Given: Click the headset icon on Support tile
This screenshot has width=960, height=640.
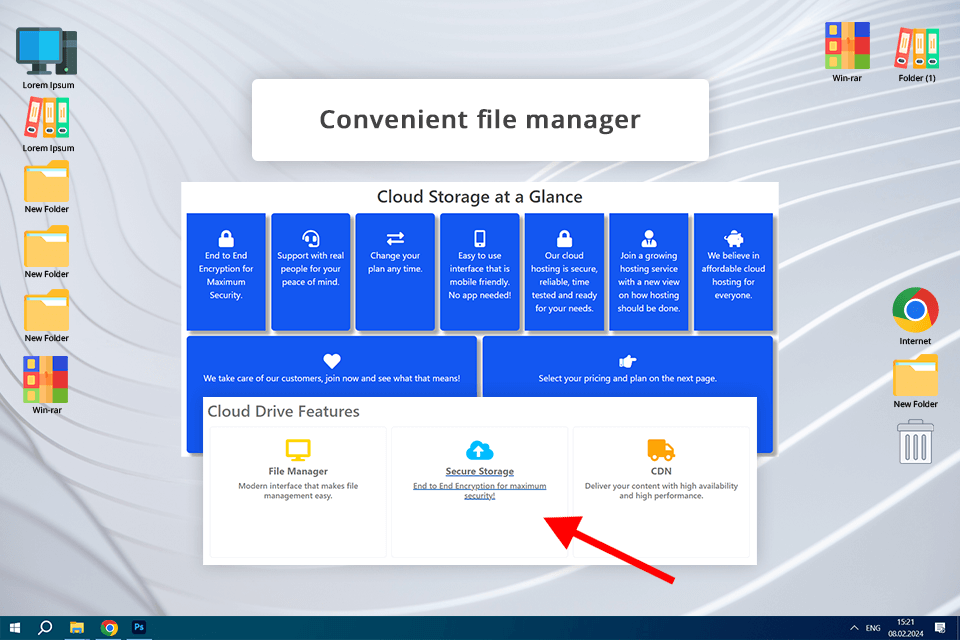Looking at the screenshot, I should [x=310, y=238].
